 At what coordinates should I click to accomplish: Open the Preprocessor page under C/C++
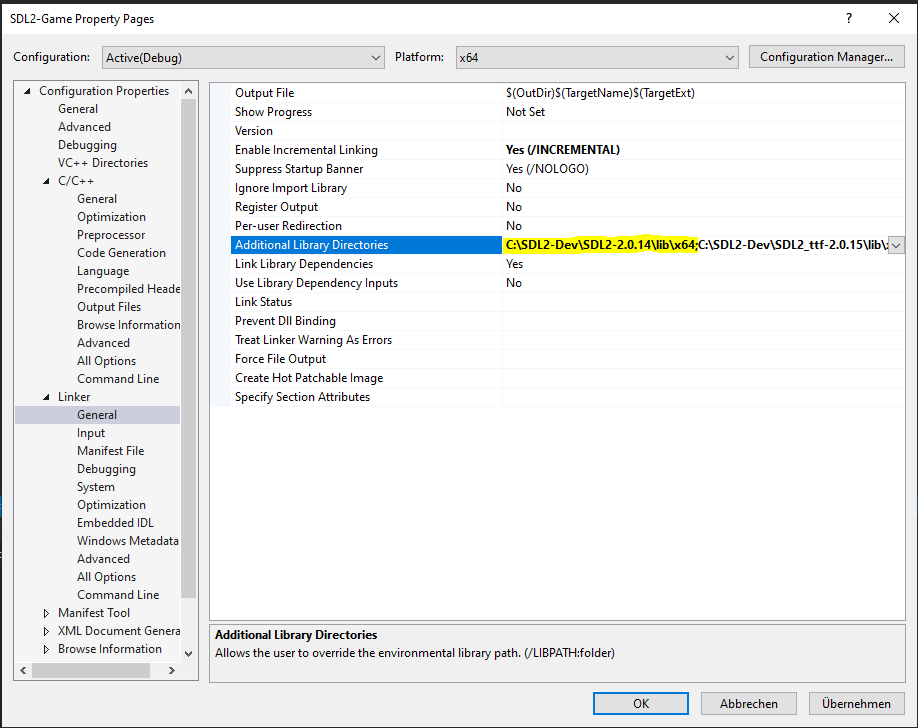(x=111, y=235)
